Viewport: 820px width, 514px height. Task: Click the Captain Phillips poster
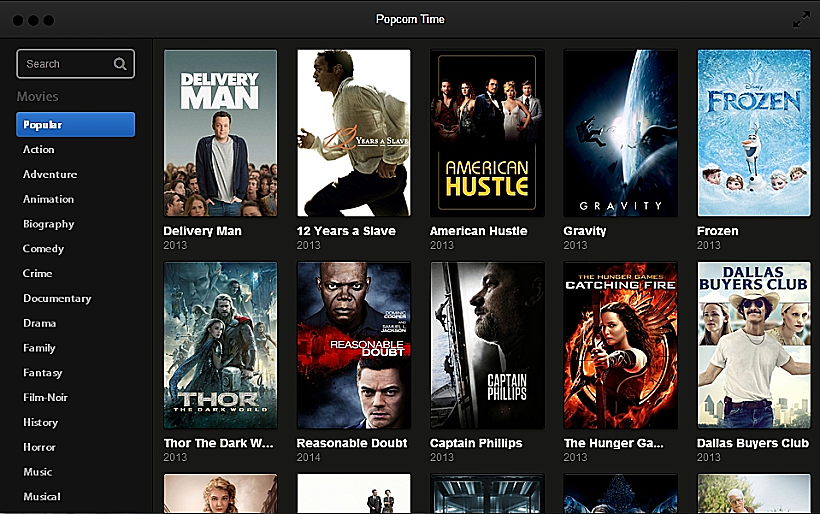coord(487,345)
